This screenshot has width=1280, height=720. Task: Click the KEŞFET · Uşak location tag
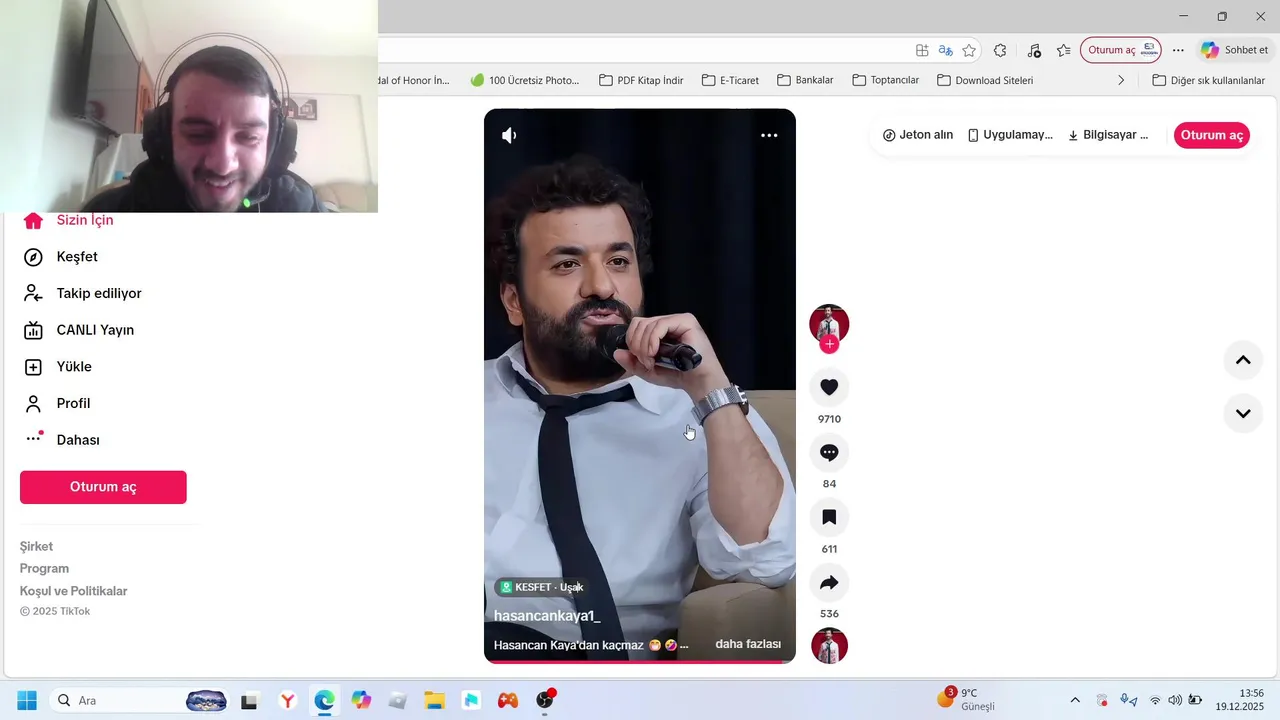click(540, 587)
